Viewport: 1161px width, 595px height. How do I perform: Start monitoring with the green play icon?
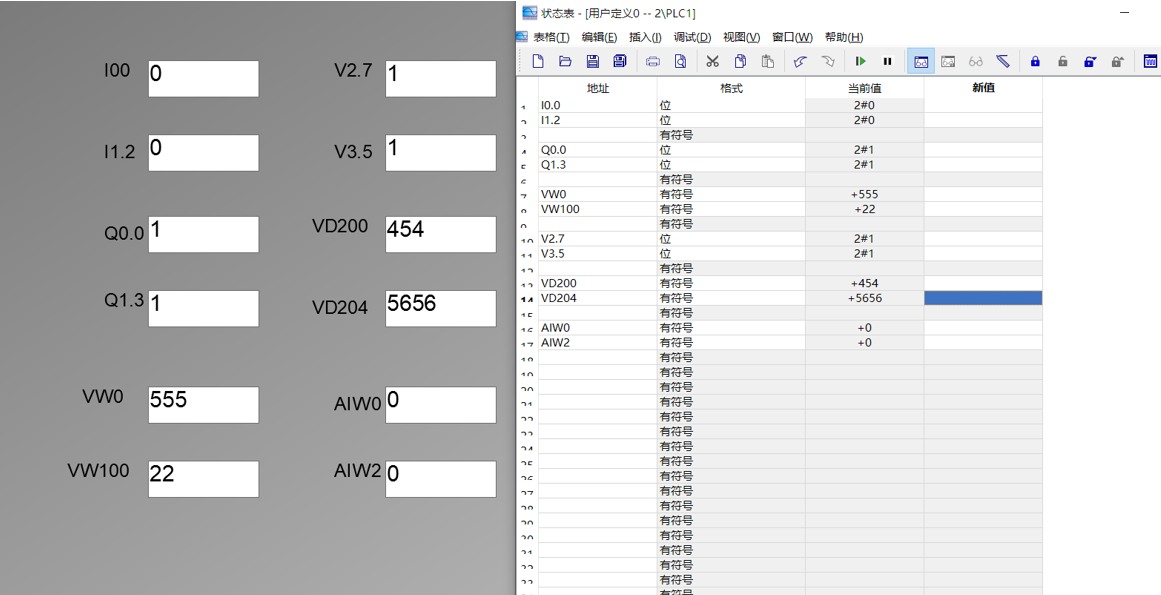860,61
